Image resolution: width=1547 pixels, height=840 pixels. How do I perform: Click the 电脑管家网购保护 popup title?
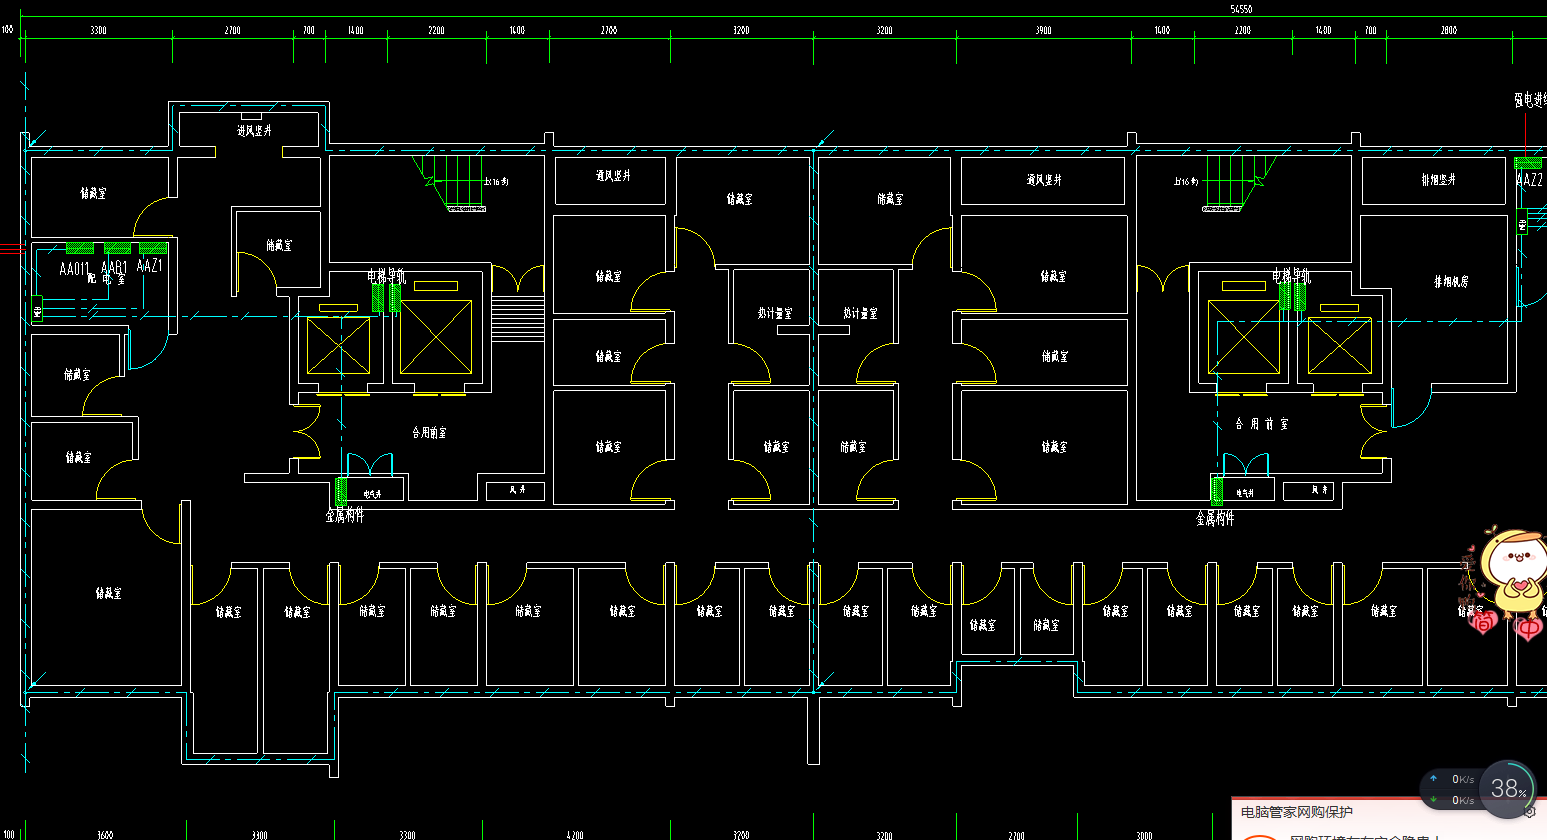pos(1296,812)
